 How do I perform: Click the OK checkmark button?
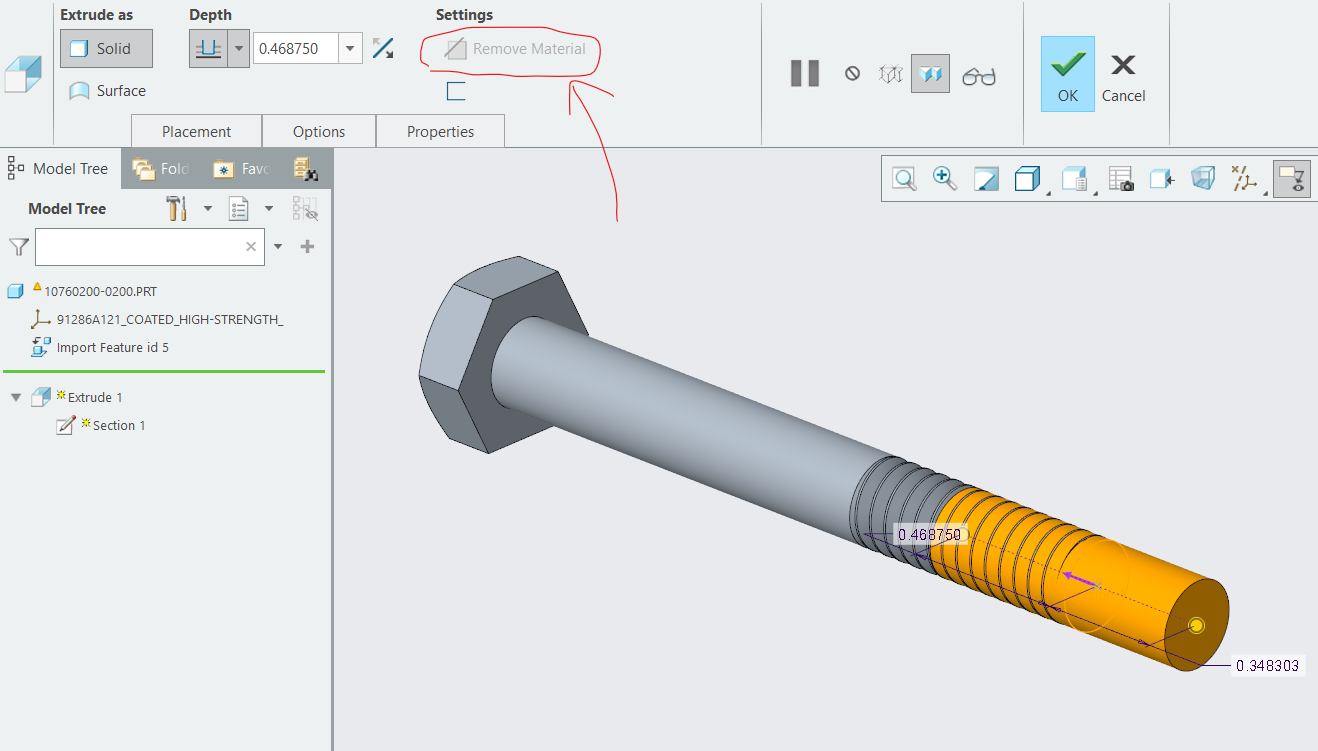(x=1067, y=74)
